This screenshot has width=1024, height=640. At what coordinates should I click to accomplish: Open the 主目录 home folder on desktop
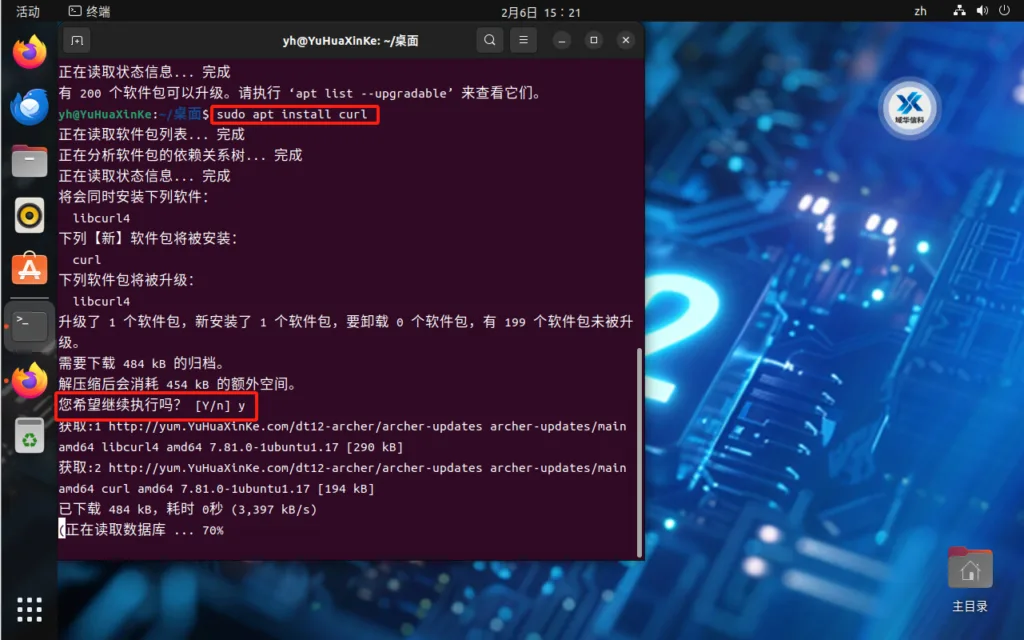[x=970, y=580]
